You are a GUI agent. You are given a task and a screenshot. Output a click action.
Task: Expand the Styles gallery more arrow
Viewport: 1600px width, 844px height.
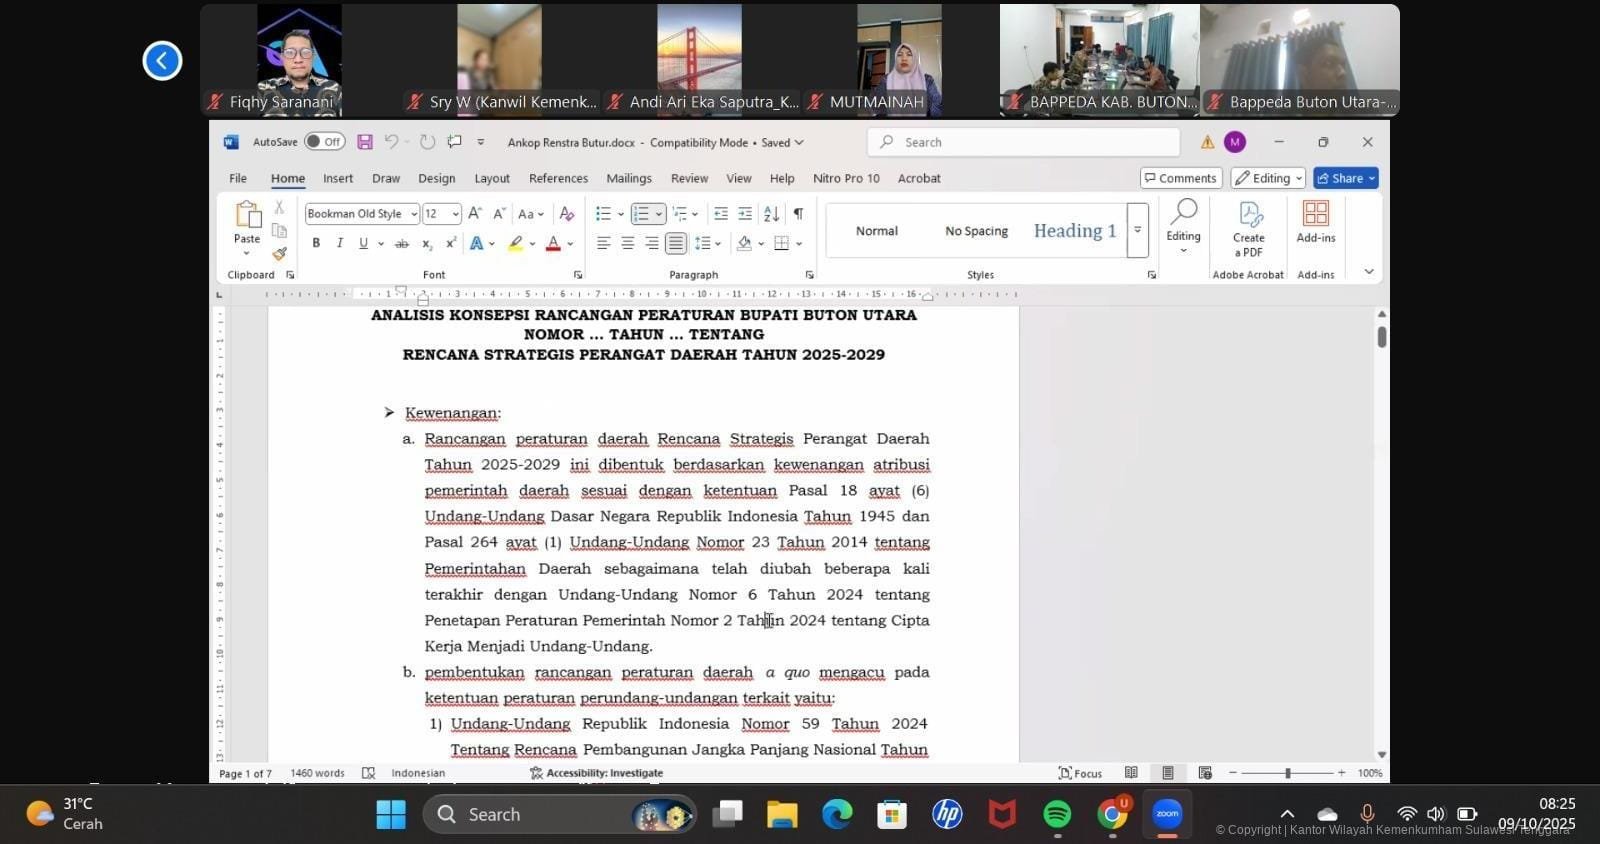point(1137,231)
